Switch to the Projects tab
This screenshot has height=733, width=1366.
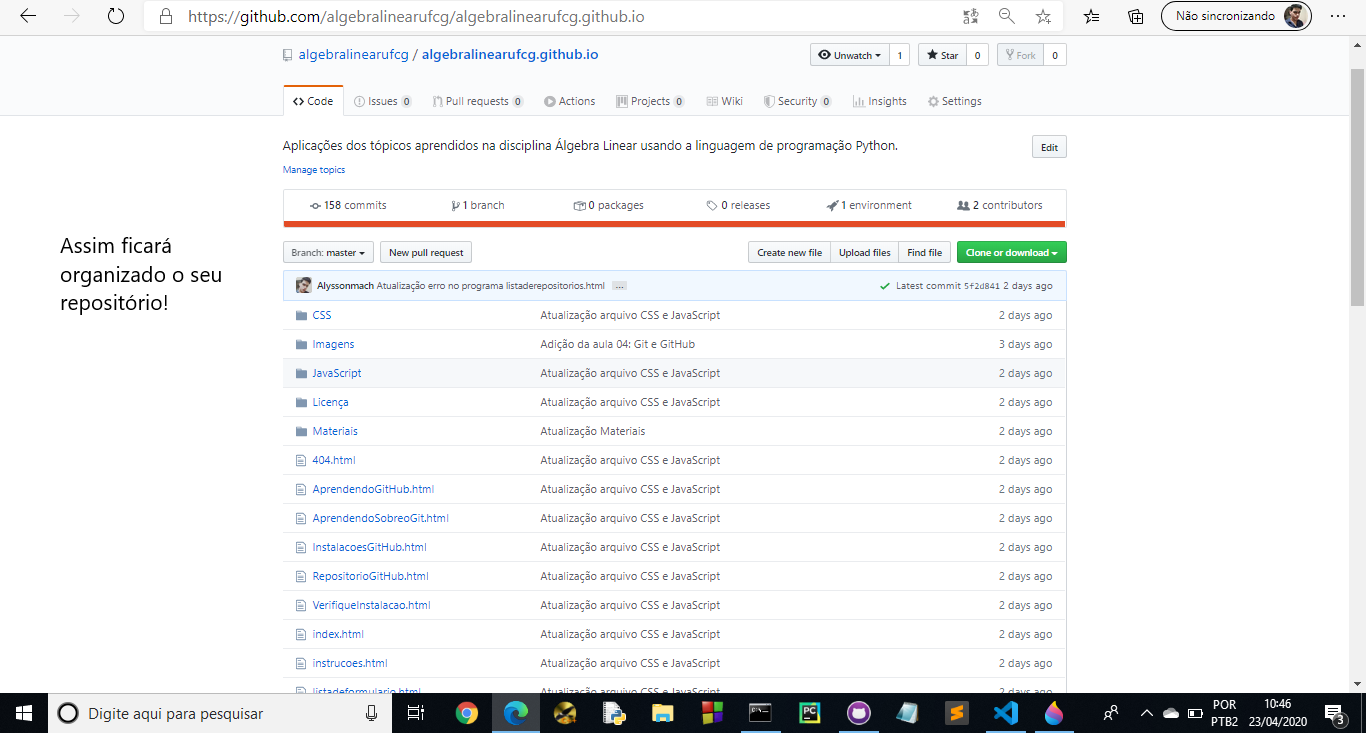point(650,101)
